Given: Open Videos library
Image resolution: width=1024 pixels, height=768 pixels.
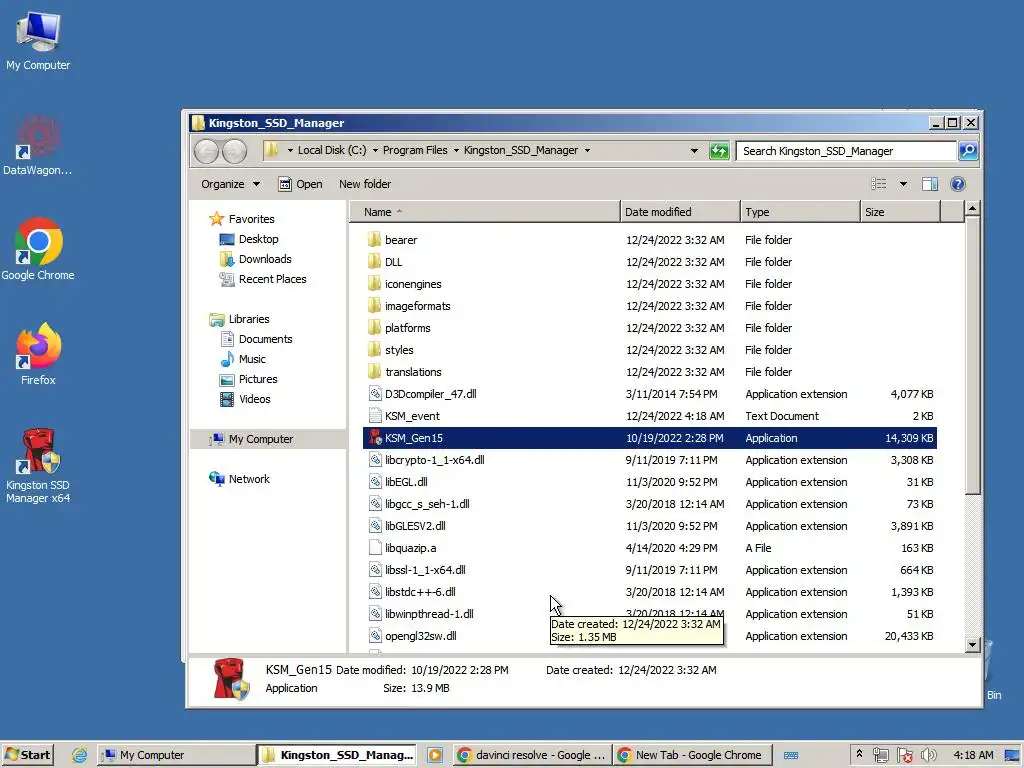Looking at the screenshot, I should (x=254, y=400).
